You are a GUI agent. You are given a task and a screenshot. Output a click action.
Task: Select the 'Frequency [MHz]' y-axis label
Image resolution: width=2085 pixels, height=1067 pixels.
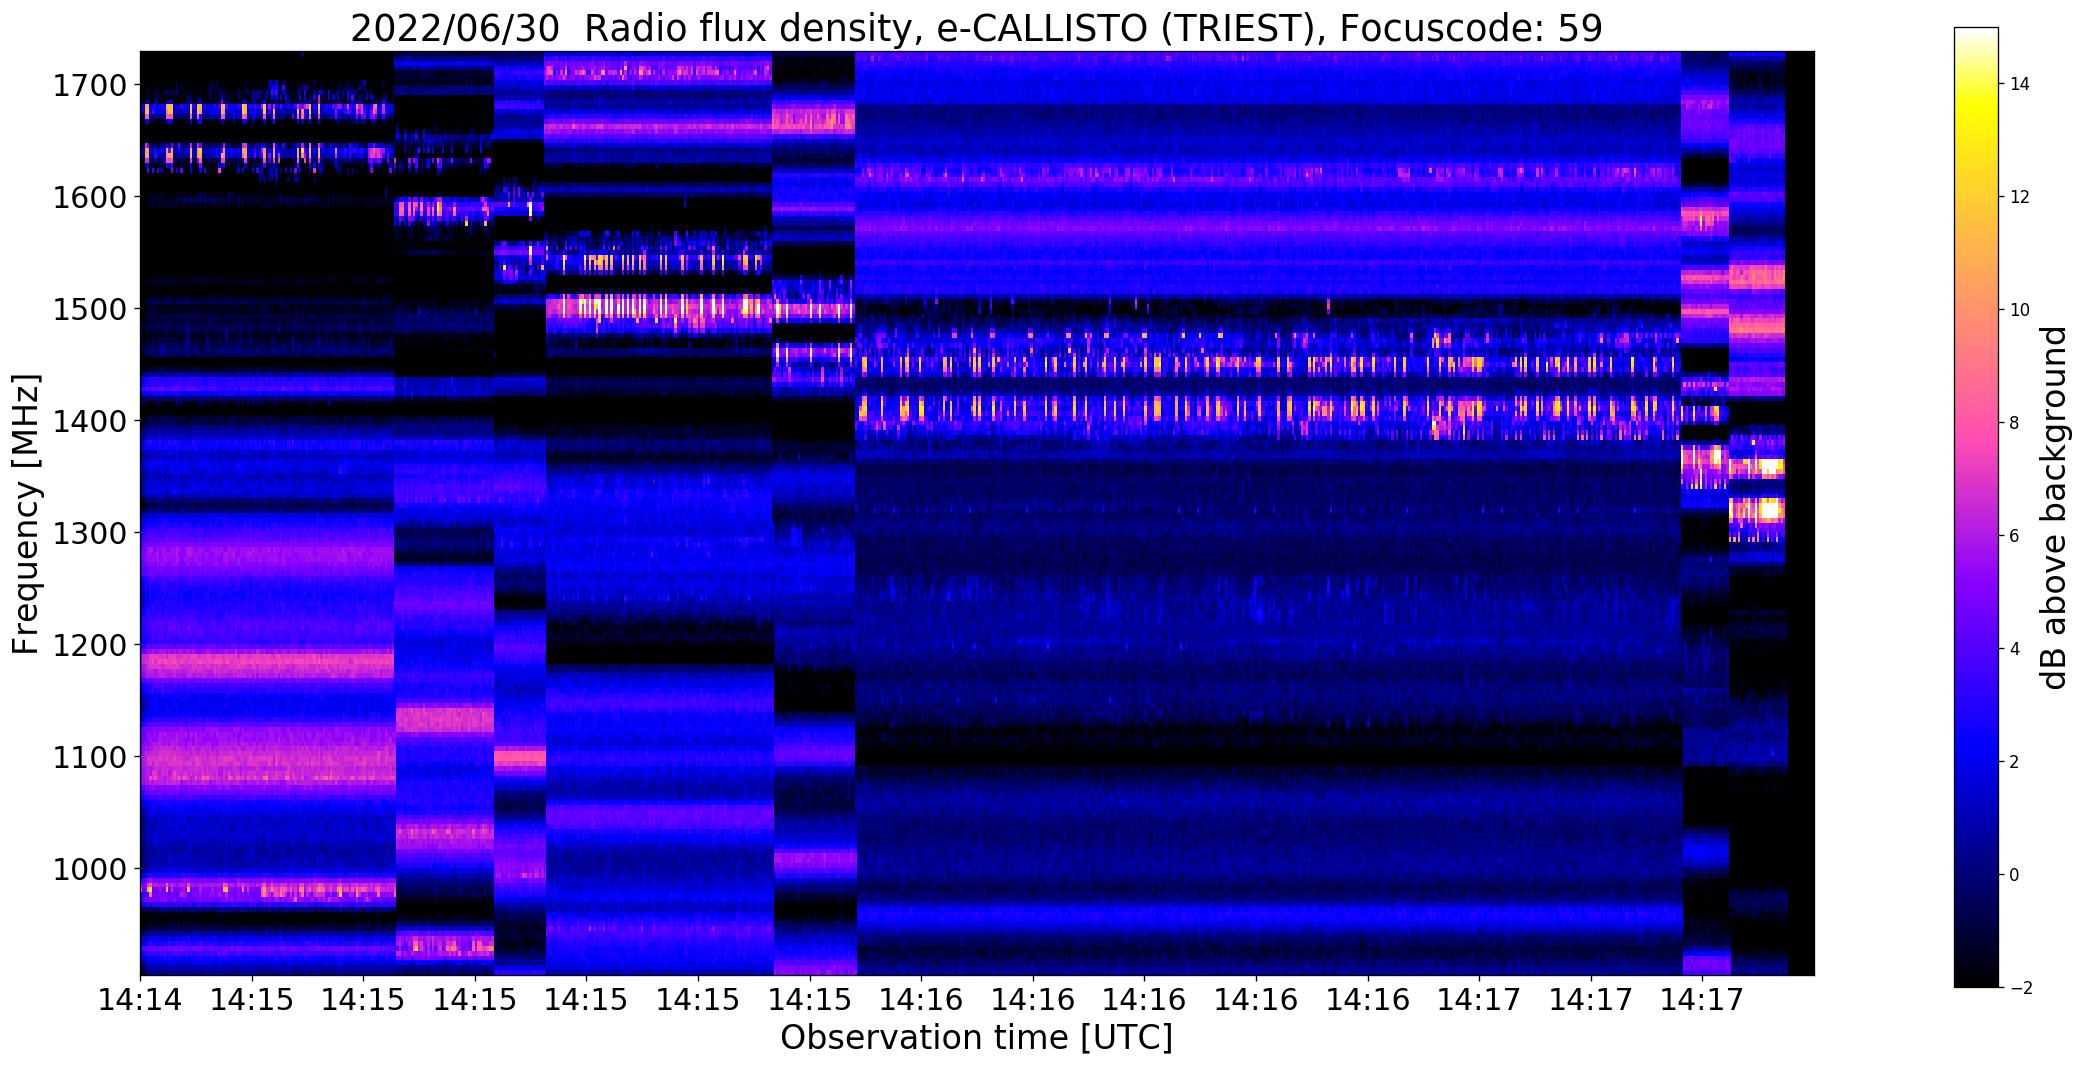click(26, 514)
